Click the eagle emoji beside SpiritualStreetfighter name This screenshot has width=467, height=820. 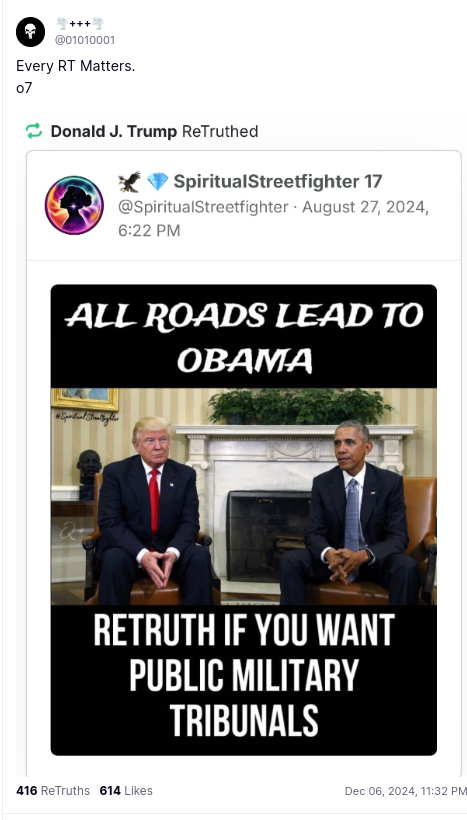pos(129,181)
